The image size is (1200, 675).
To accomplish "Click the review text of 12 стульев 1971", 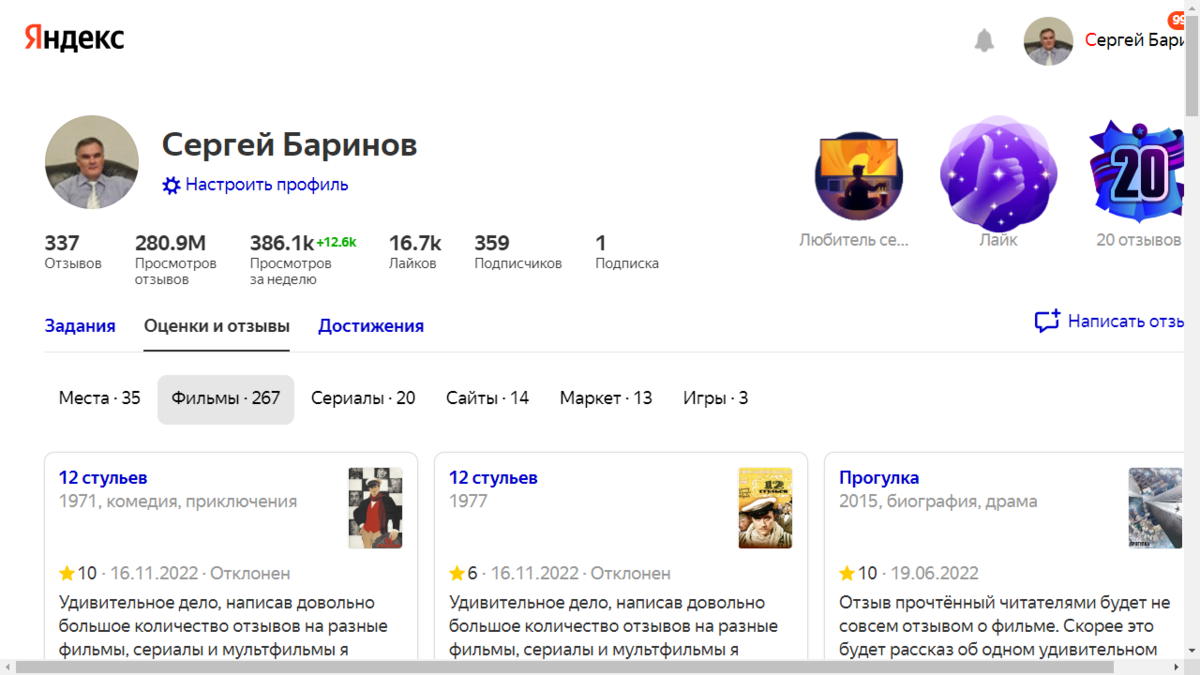I will [x=223, y=626].
